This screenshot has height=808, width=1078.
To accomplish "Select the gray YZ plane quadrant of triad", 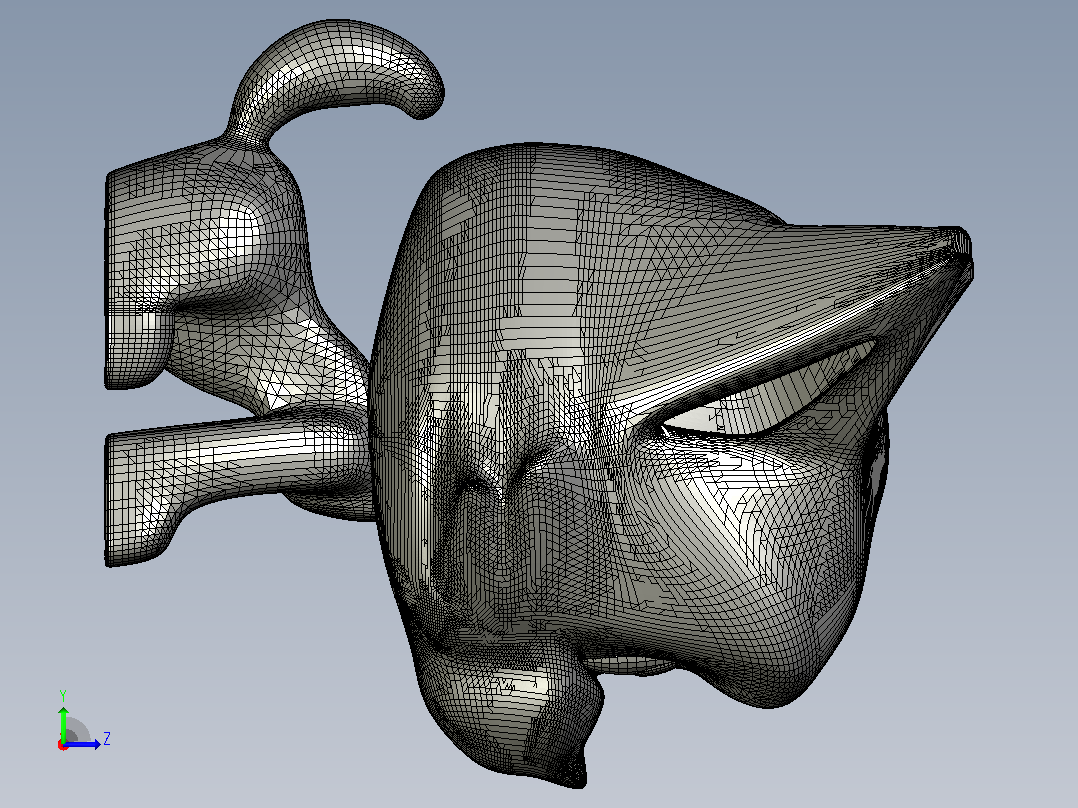I will coord(76,731).
